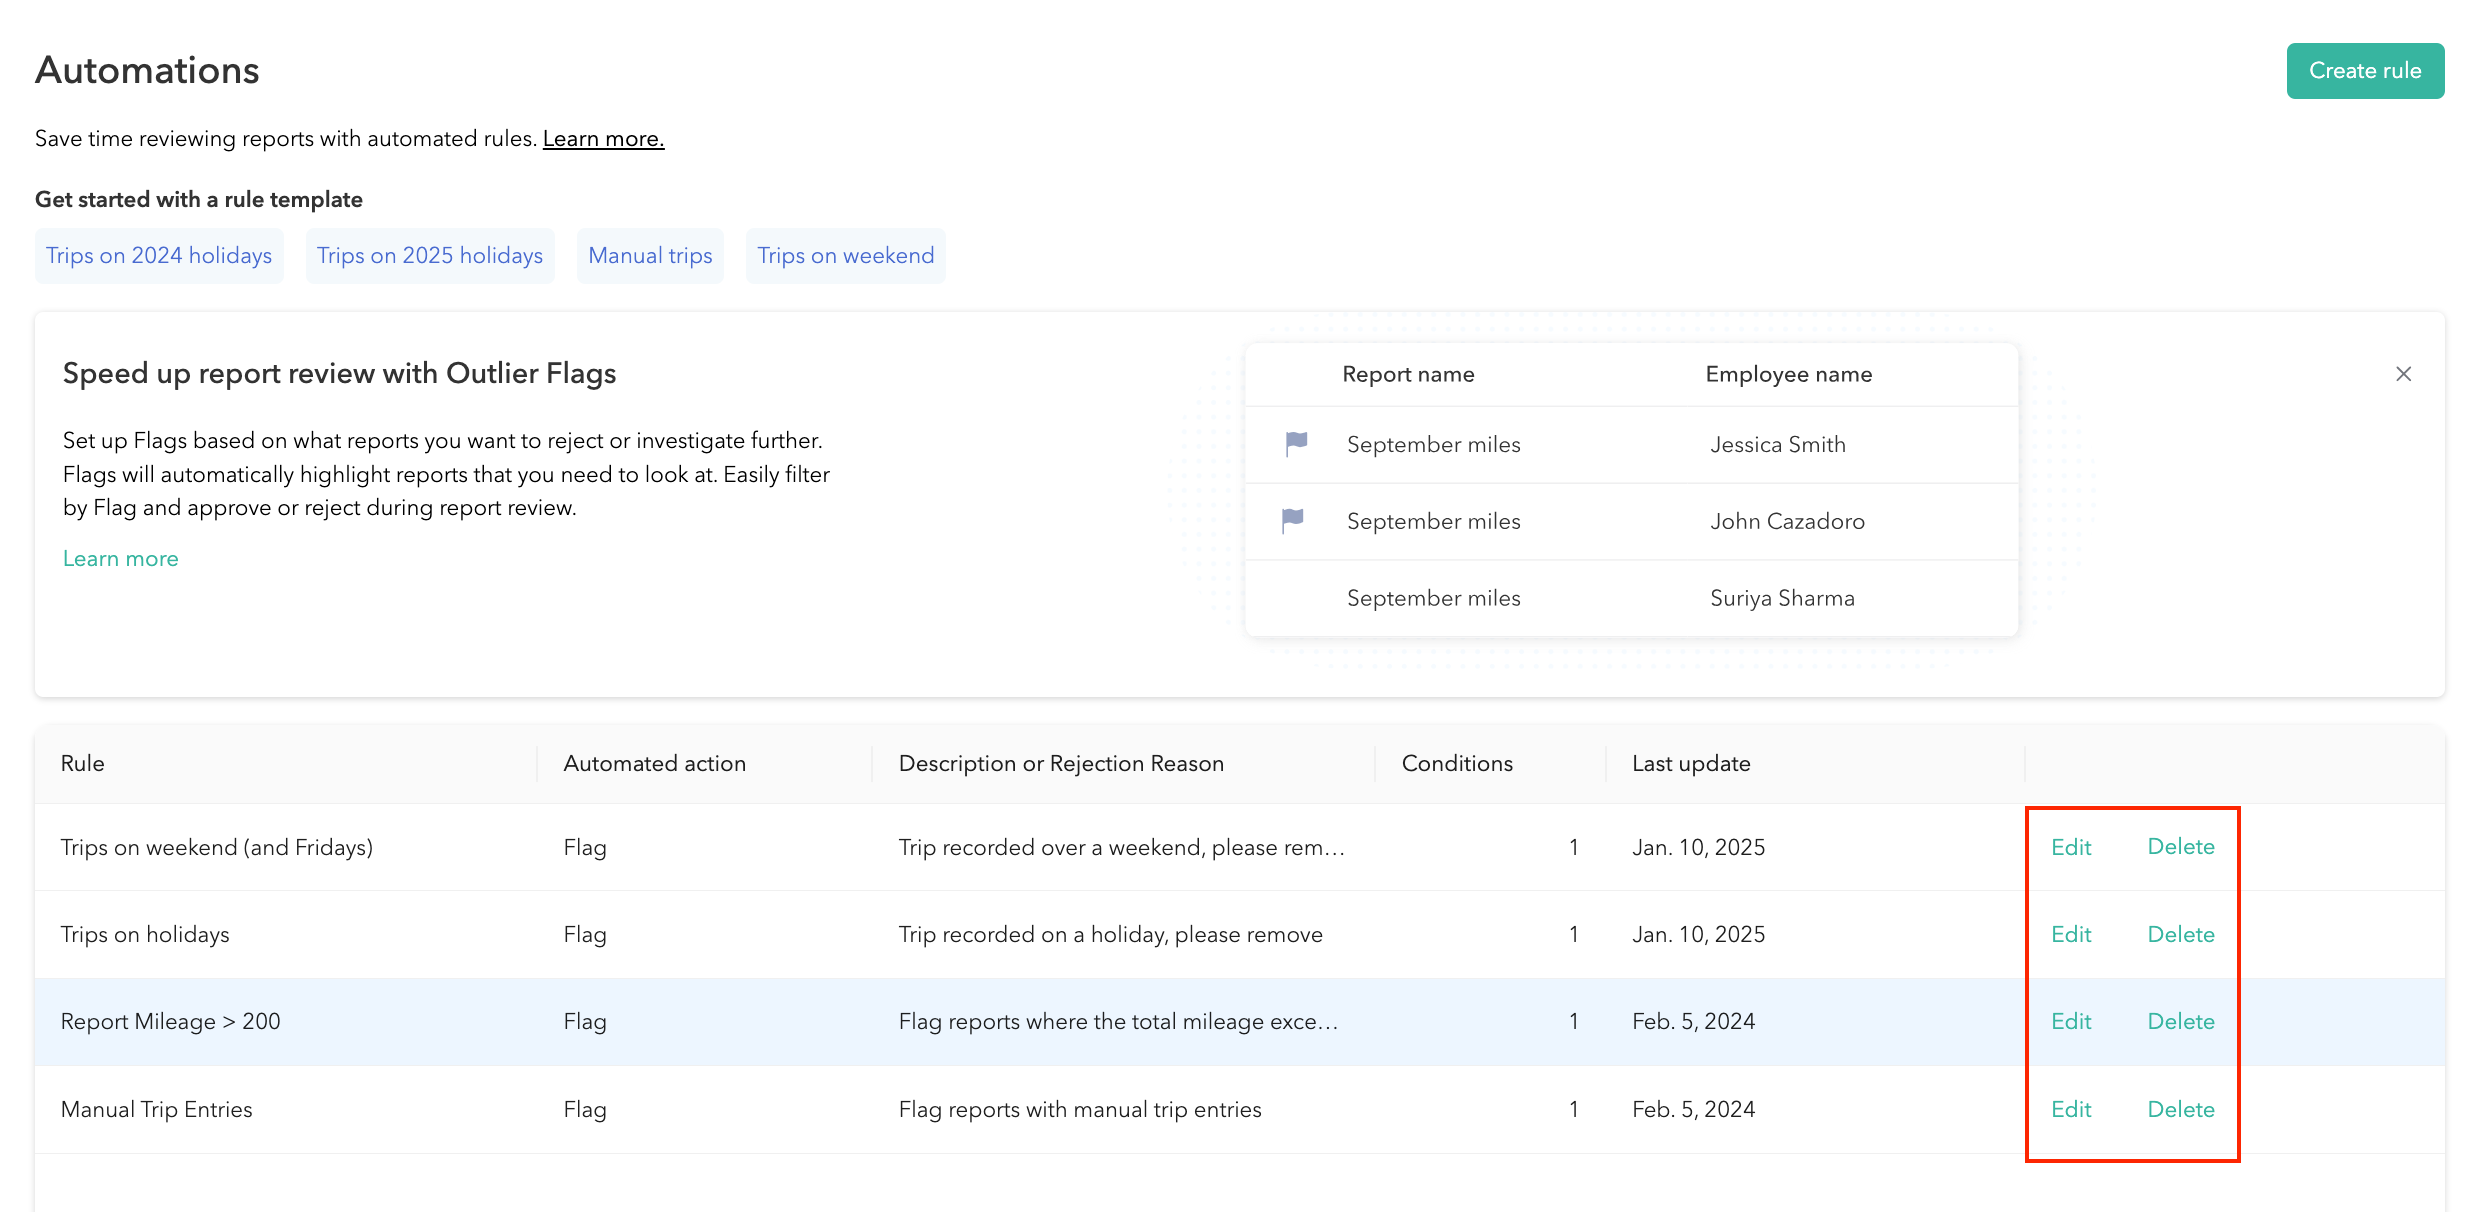Image resolution: width=2484 pixels, height=1212 pixels.
Task: Delete the Manual Trip Entries rule
Action: (x=2180, y=1109)
